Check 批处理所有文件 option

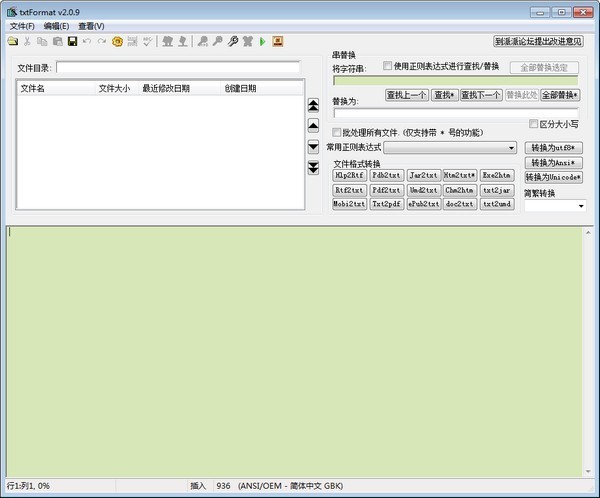pyautogui.click(x=338, y=132)
